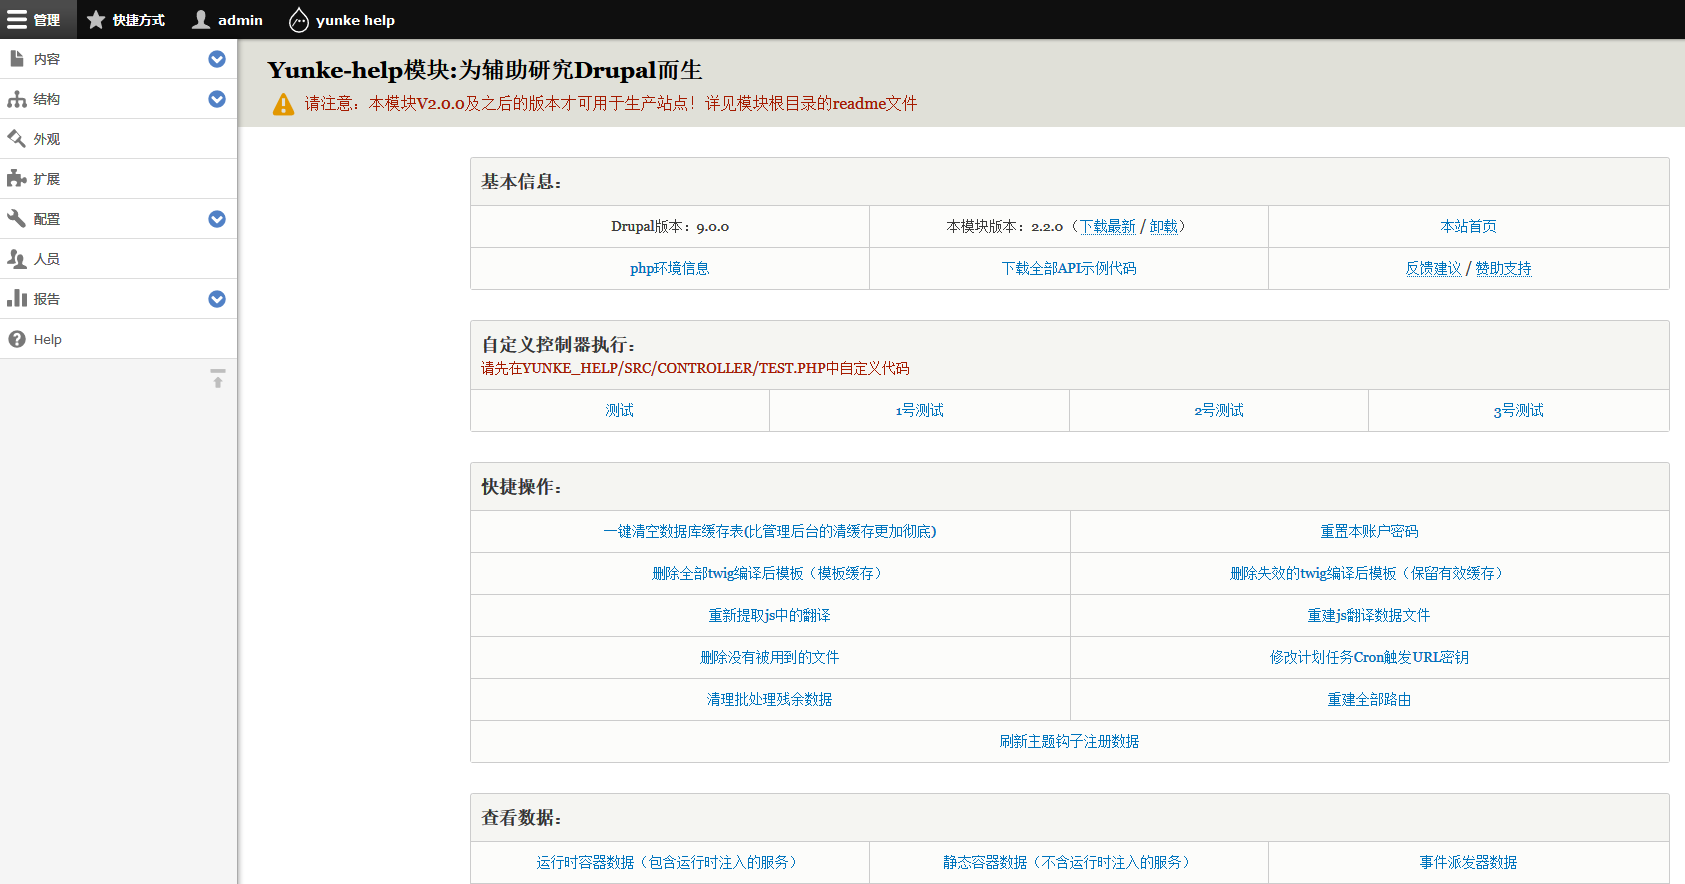Expand the 报告 submenu chevron
1685x884 pixels.
[x=217, y=299]
